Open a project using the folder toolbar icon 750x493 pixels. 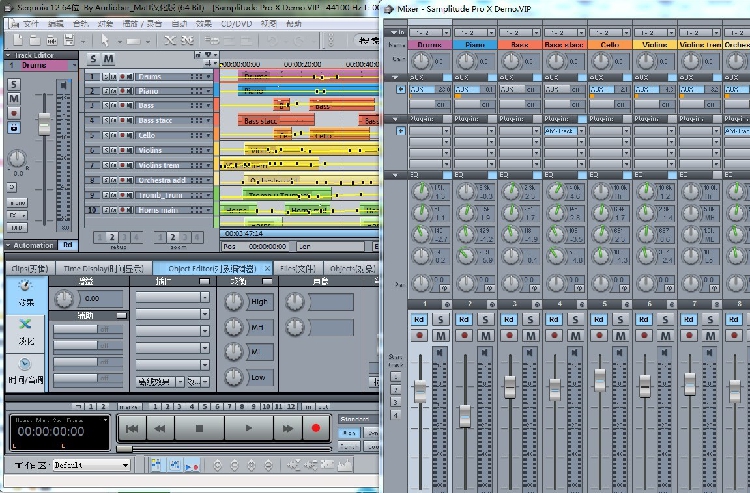[x=34, y=40]
